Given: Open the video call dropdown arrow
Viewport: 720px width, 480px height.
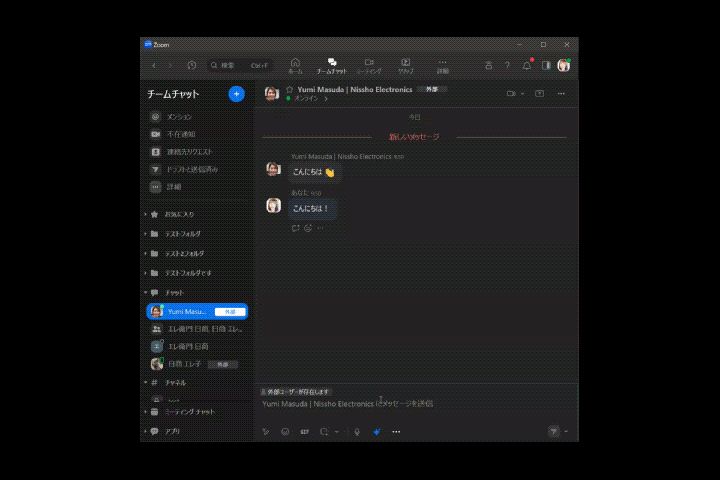Looking at the screenshot, I should point(522,94).
